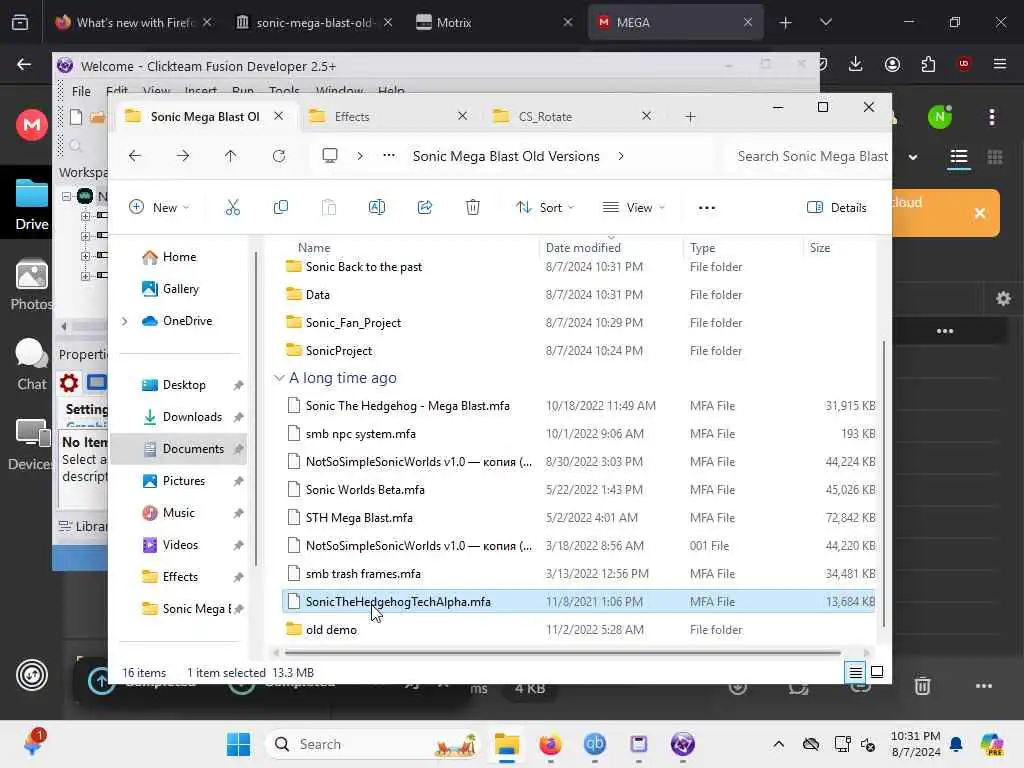
Task: Go back in File Explorer
Action: [x=135, y=156]
